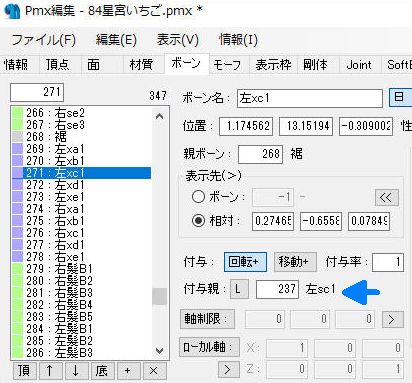Move bone to top with 頂 button
Viewport: 412px width, 383px height.
pyautogui.click(x=24, y=371)
